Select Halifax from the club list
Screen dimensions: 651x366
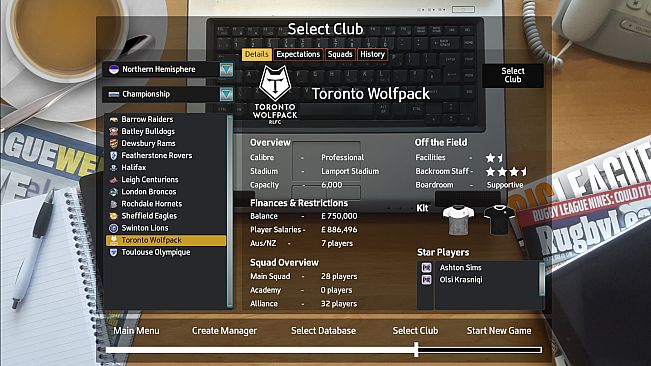tap(166, 168)
